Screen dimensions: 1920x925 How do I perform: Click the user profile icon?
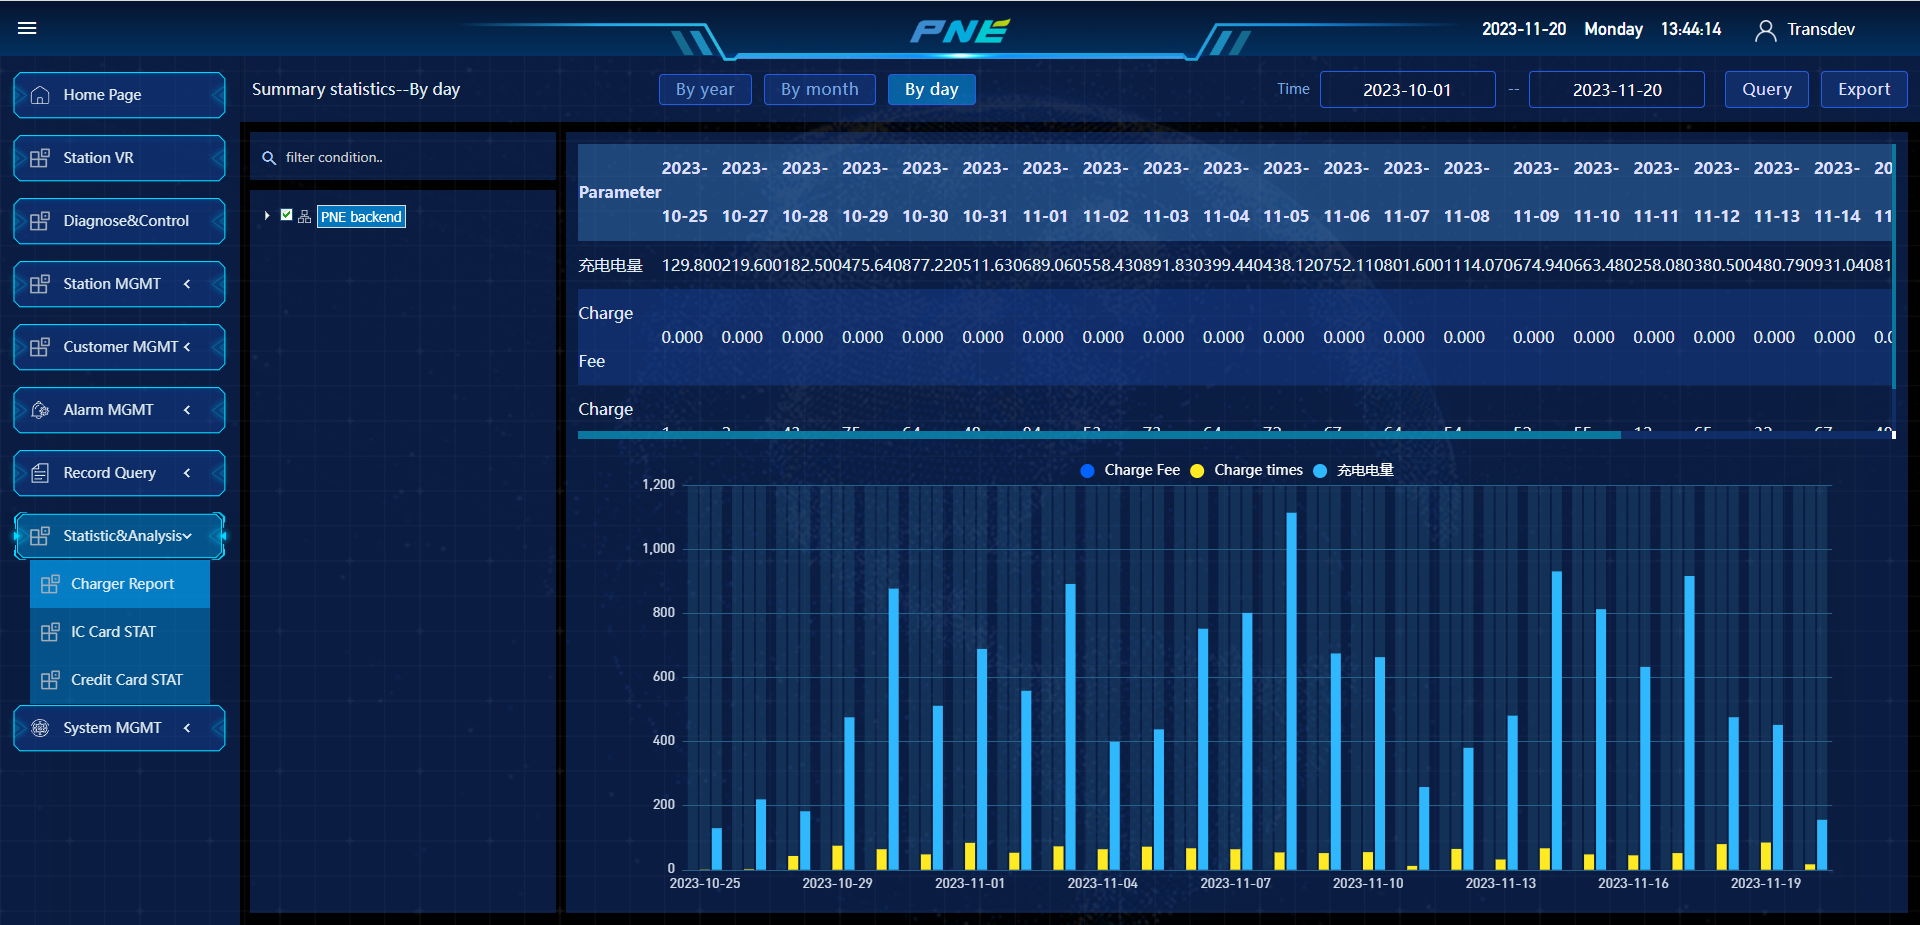[1765, 30]
